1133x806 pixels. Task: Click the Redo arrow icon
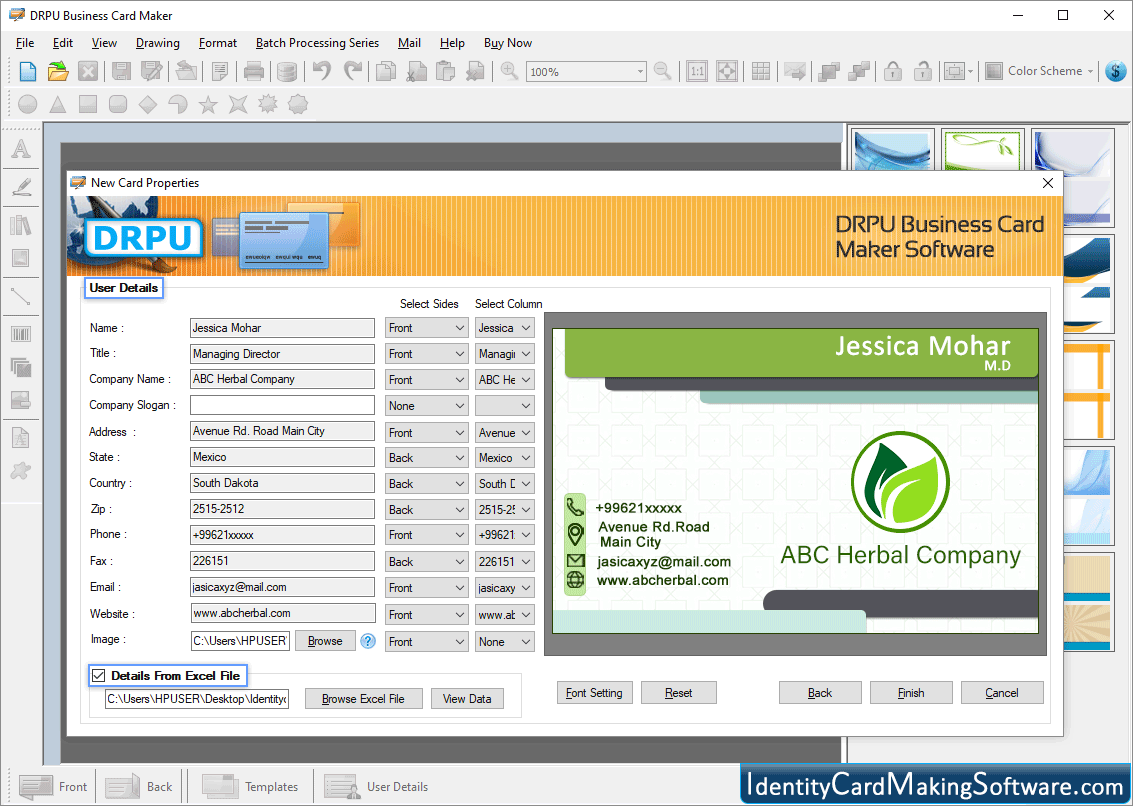[353, 71]
